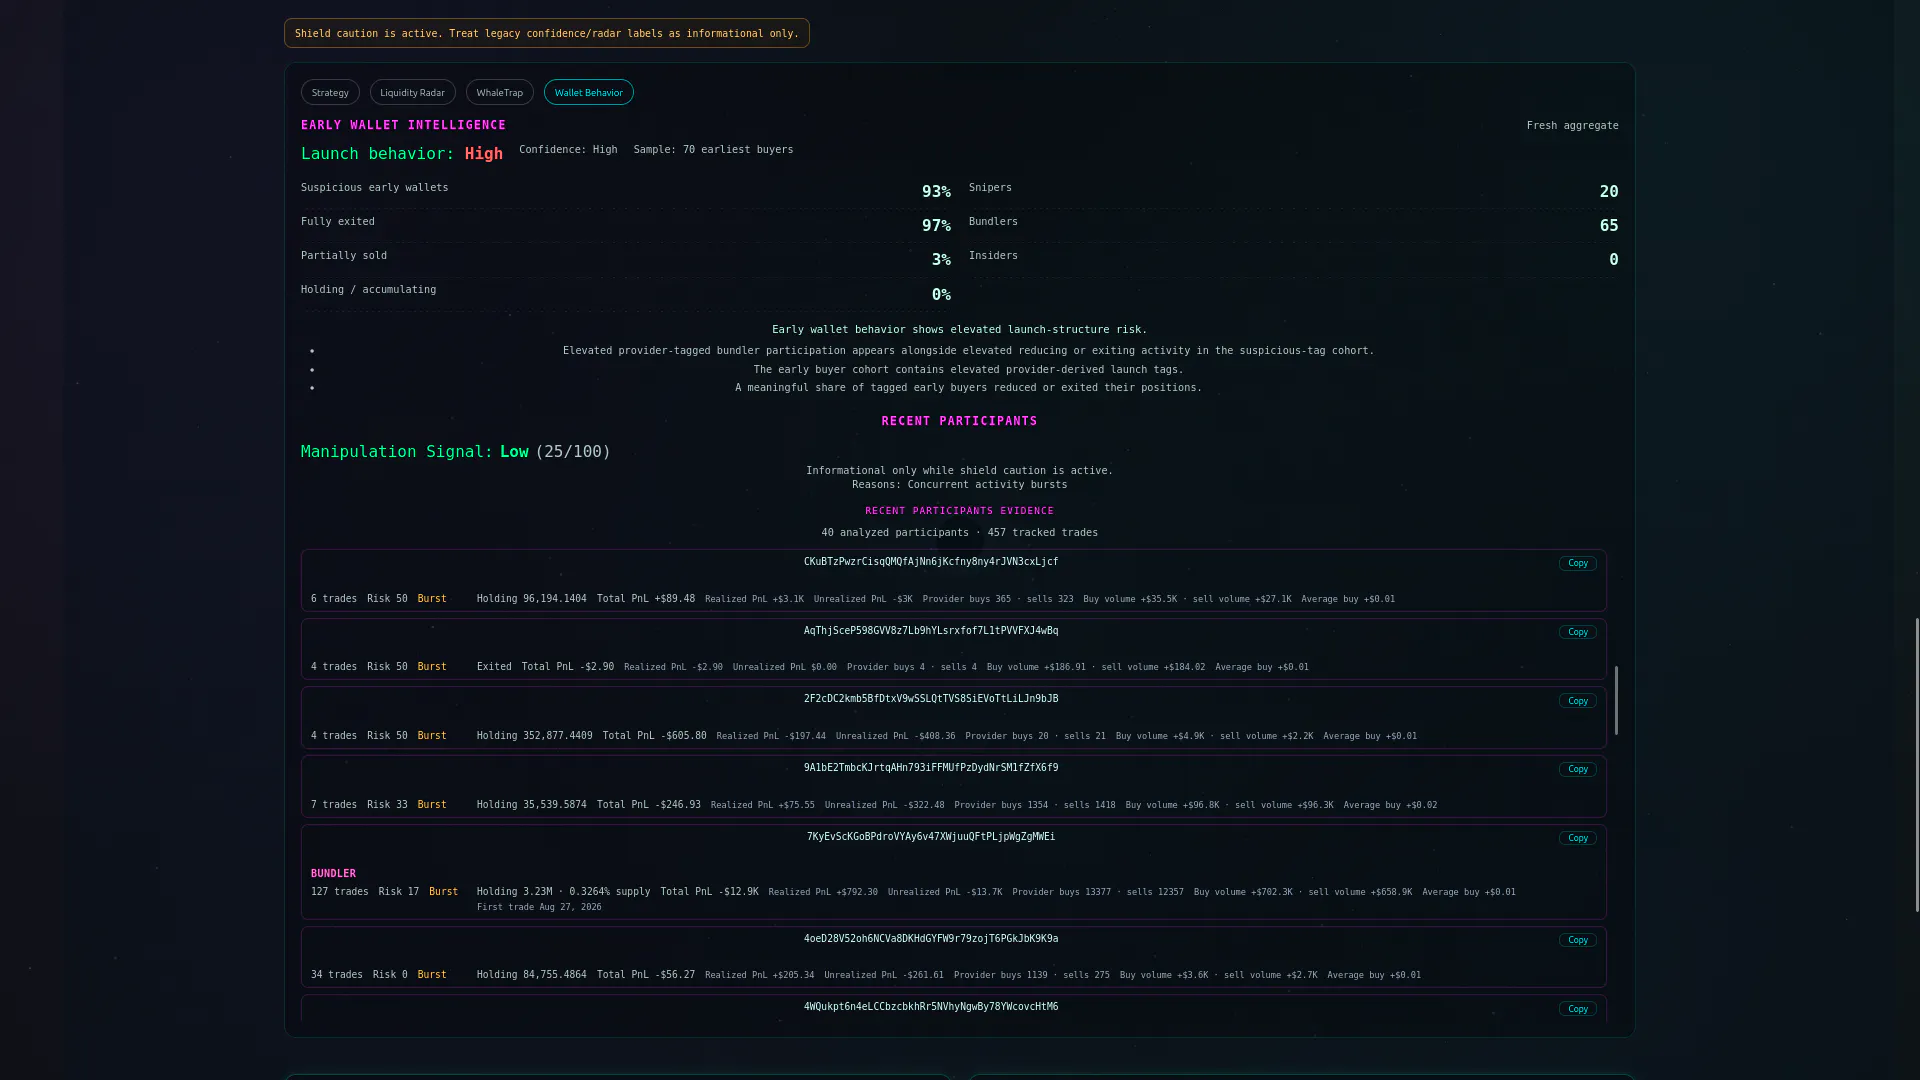This screenshot has width=1920, height=1080.
Task: Click Total PnL -$246.93 value
Action: coord(648,805)
